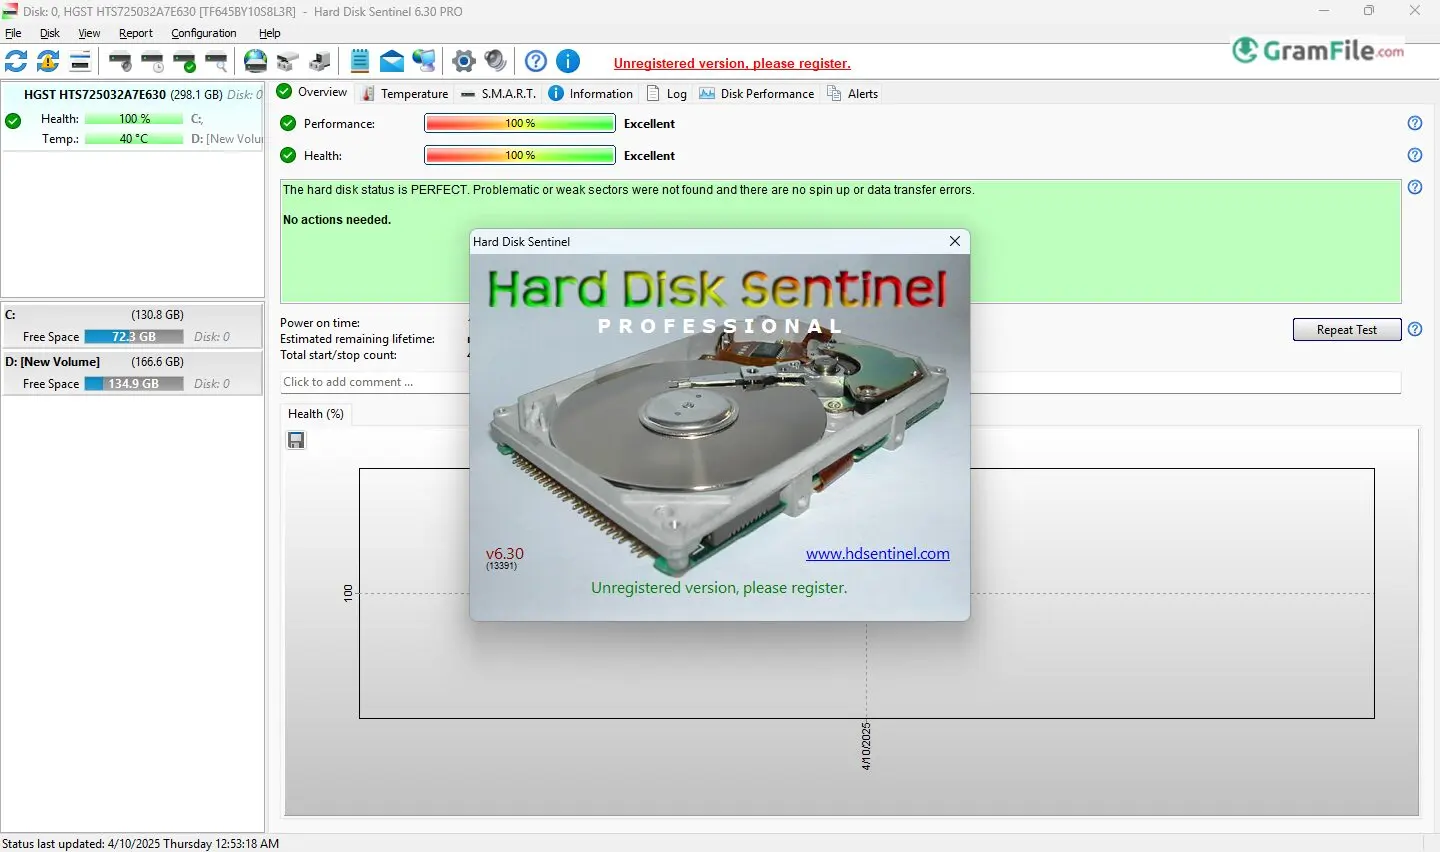This screenshot has width=1440, height=852.
Task: Open the Disk menu
Action: click(50, 33)
